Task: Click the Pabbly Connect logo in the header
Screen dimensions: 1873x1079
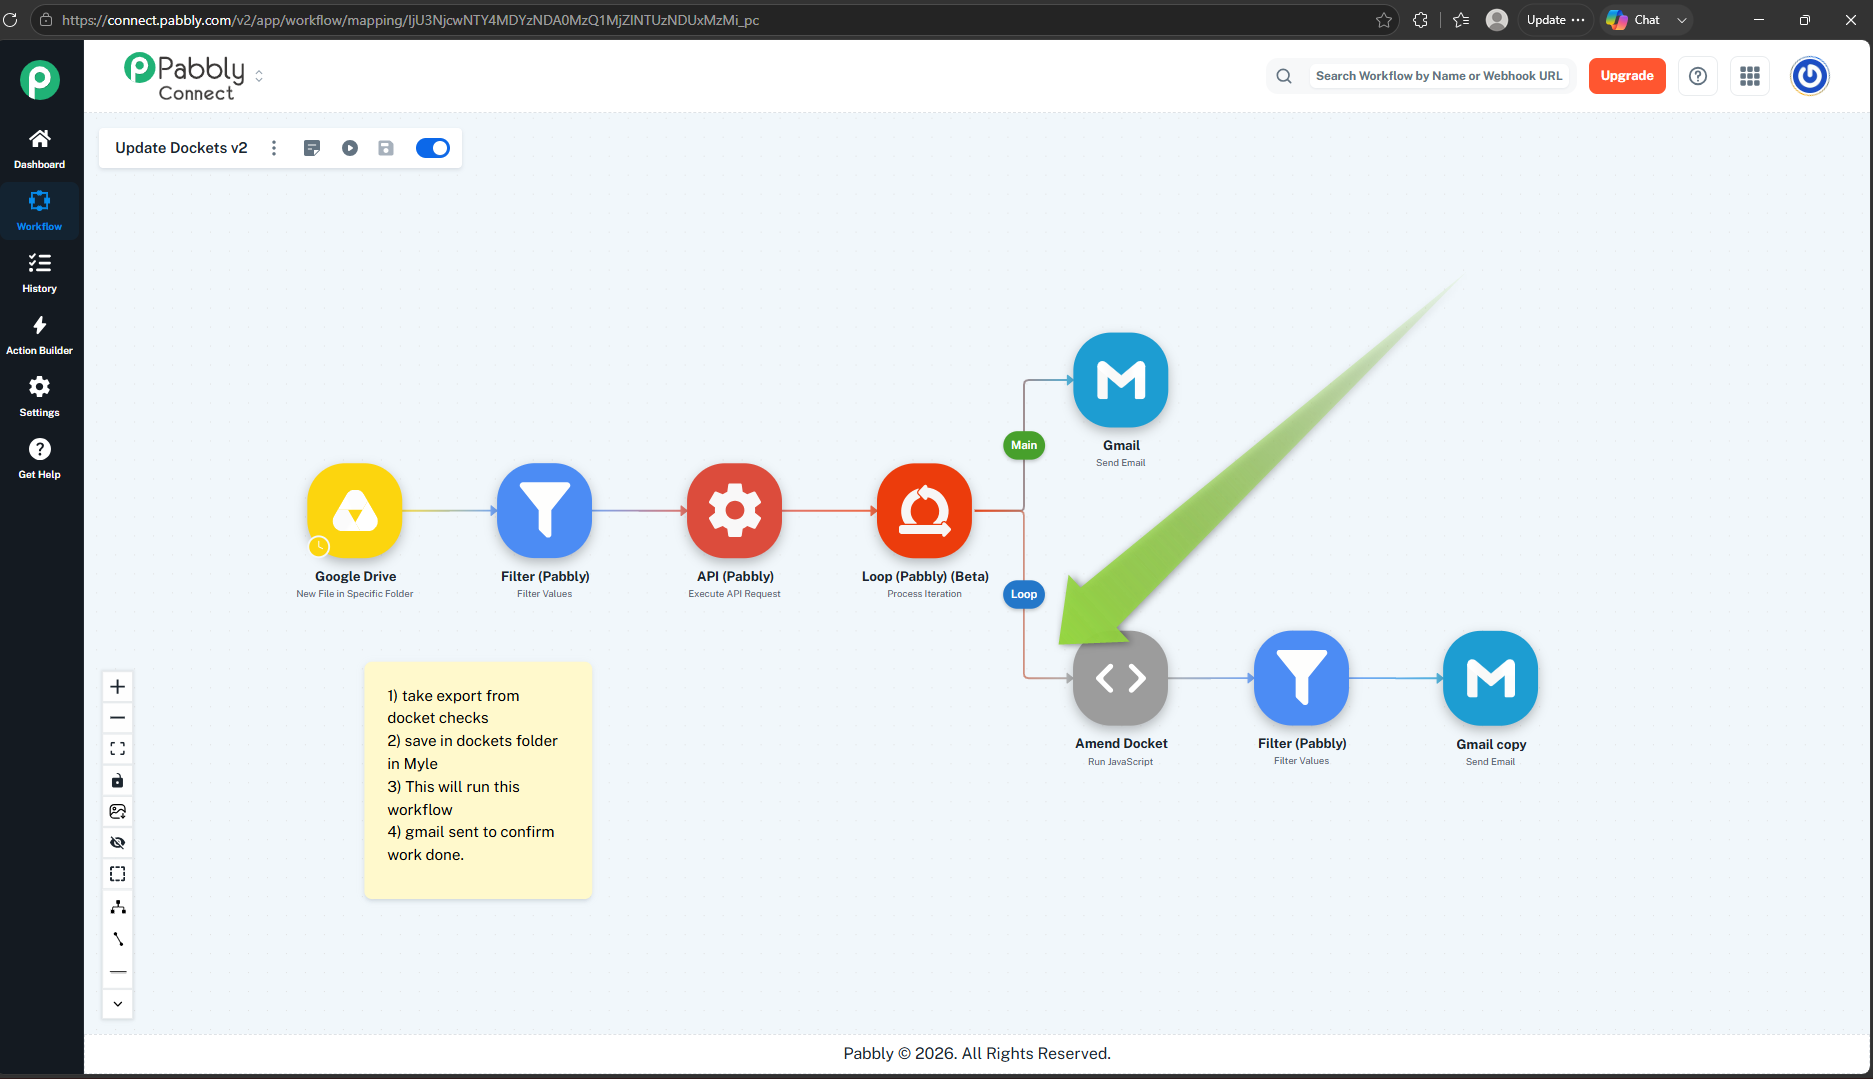Action: tap(184, 77)
